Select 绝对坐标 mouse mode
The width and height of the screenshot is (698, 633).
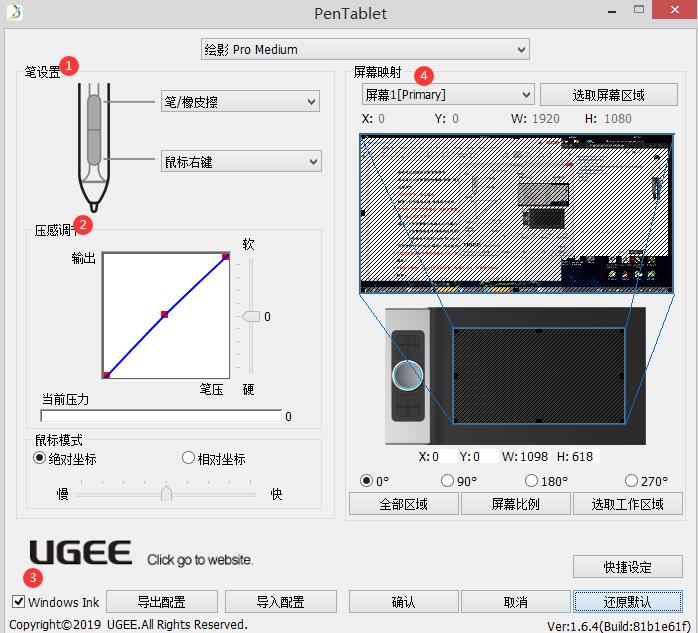(40, 458)
